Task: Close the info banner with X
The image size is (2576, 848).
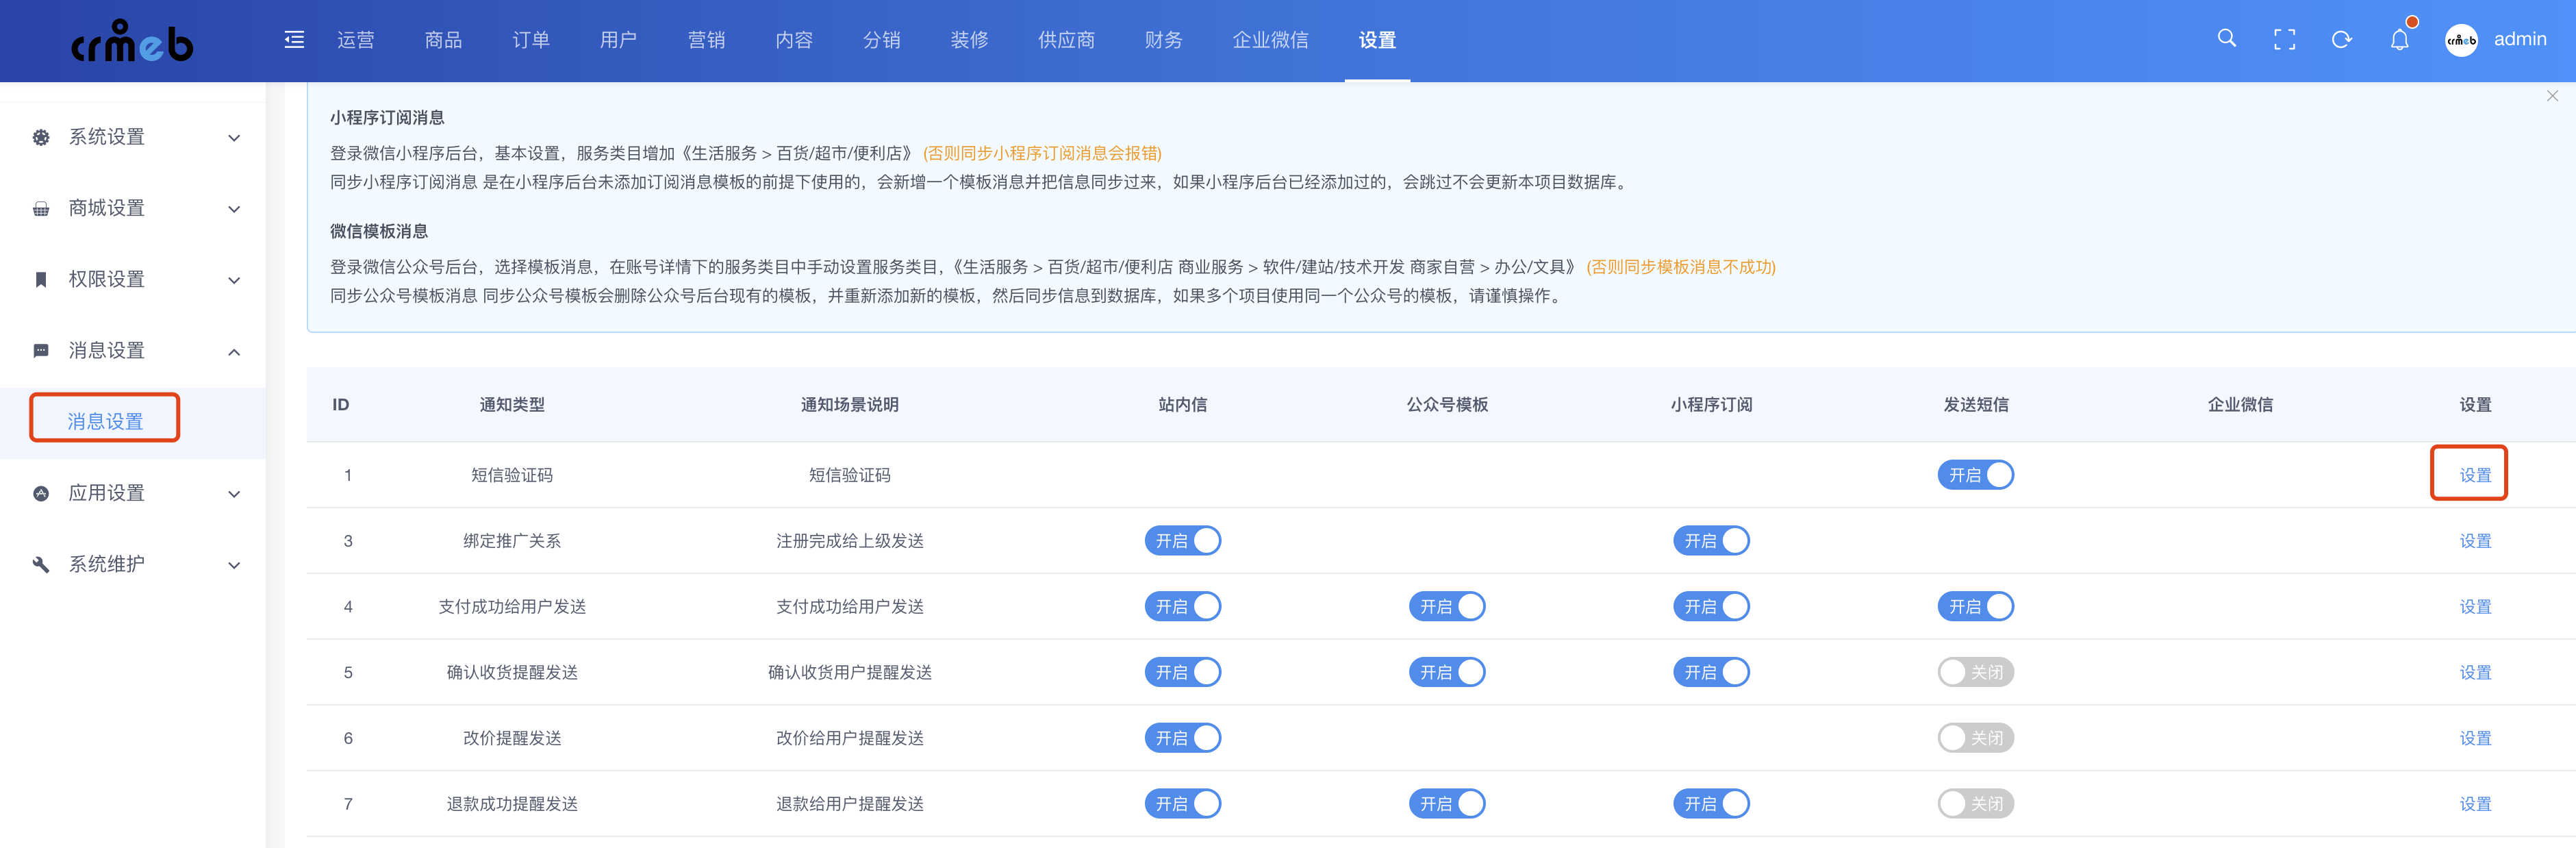Action: (2552, 96)
